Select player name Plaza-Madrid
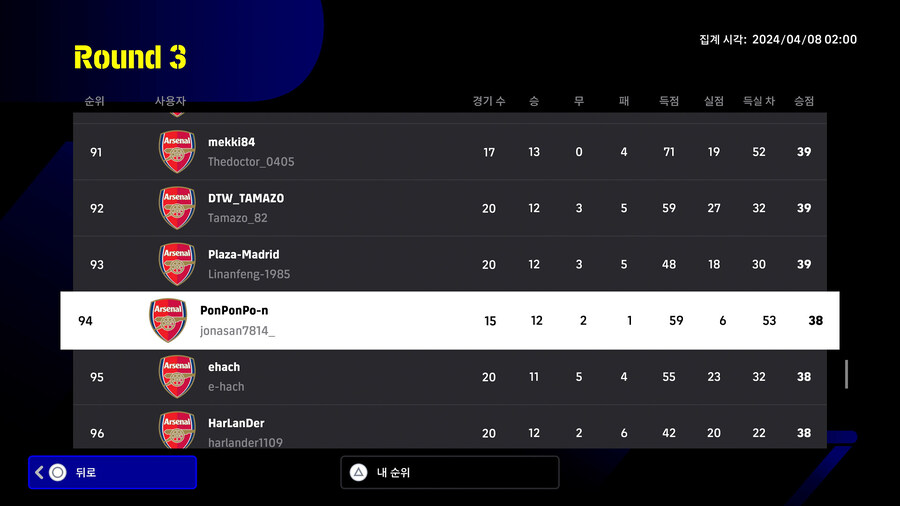Screen dimensions: 900x506 point(243,255)
